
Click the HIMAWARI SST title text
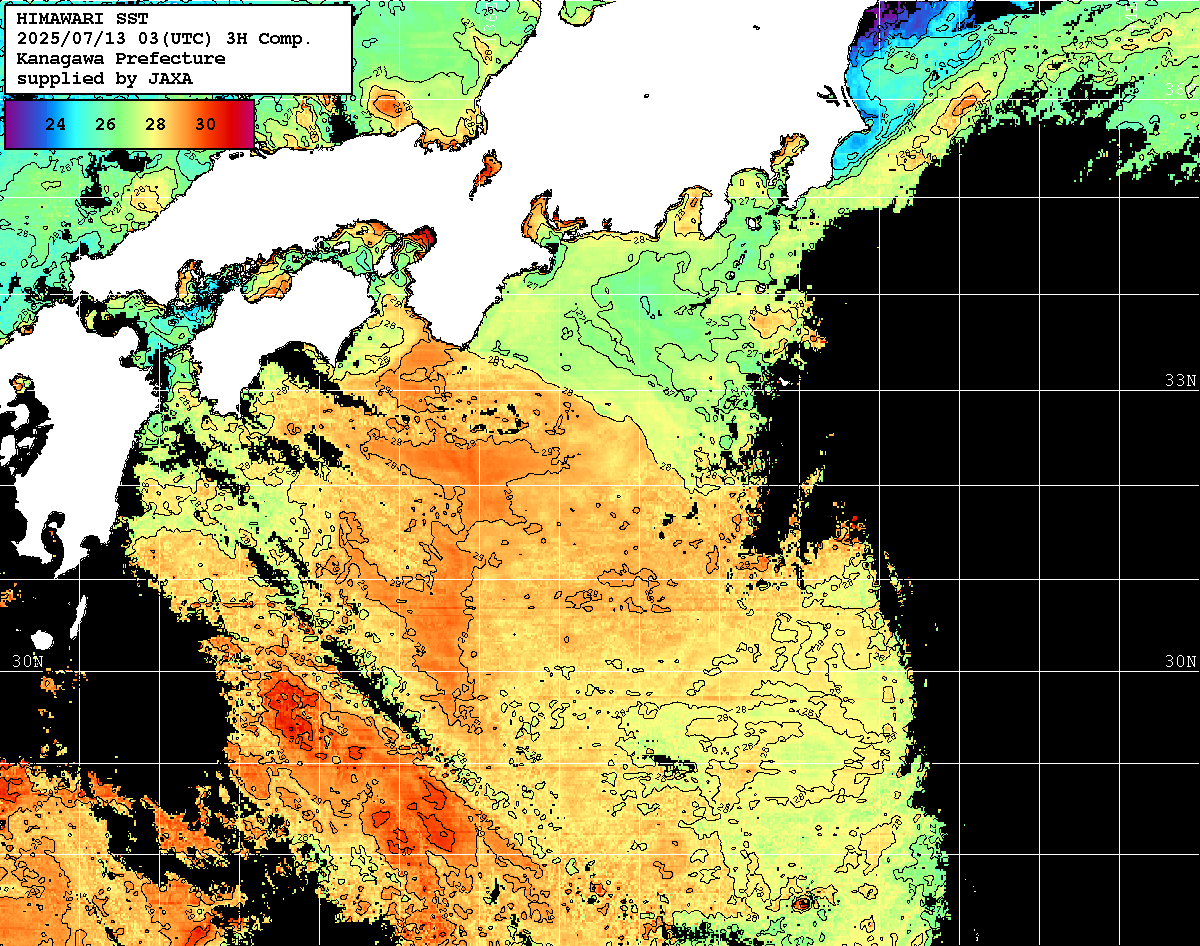82,19
